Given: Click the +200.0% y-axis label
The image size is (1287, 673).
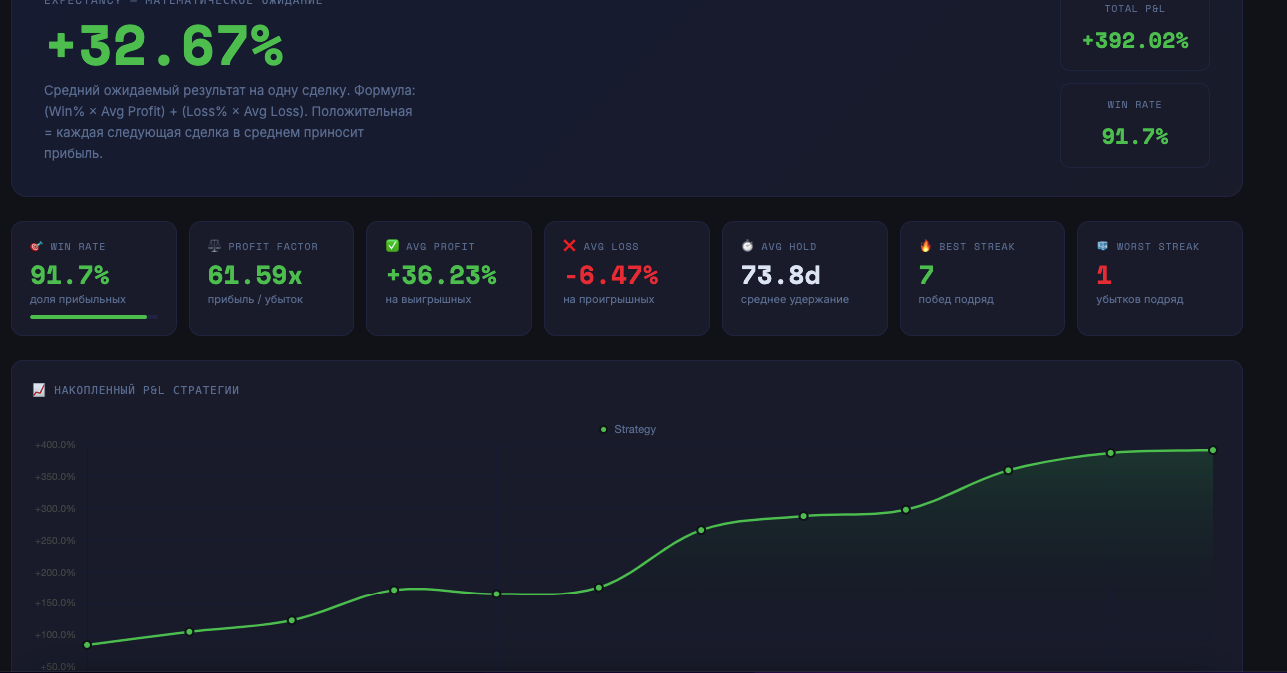Looking at the screenshot, I should (x=55, y=573).
